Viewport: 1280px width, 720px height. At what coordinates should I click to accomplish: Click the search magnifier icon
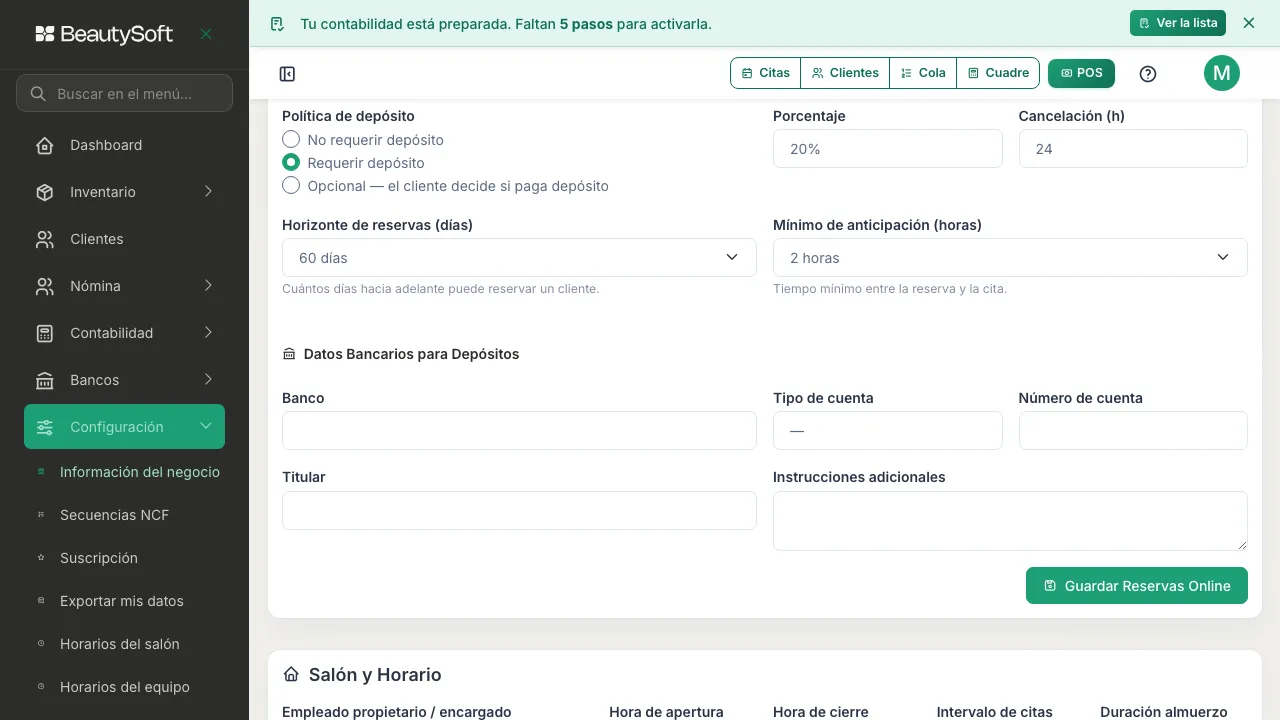click(x=38, y=94)
